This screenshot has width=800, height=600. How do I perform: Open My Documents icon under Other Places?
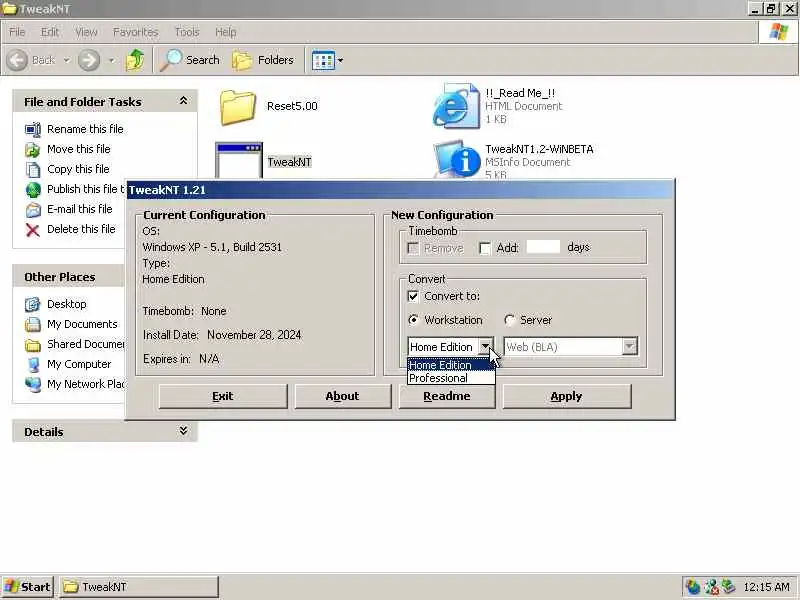tap(33, 324)
